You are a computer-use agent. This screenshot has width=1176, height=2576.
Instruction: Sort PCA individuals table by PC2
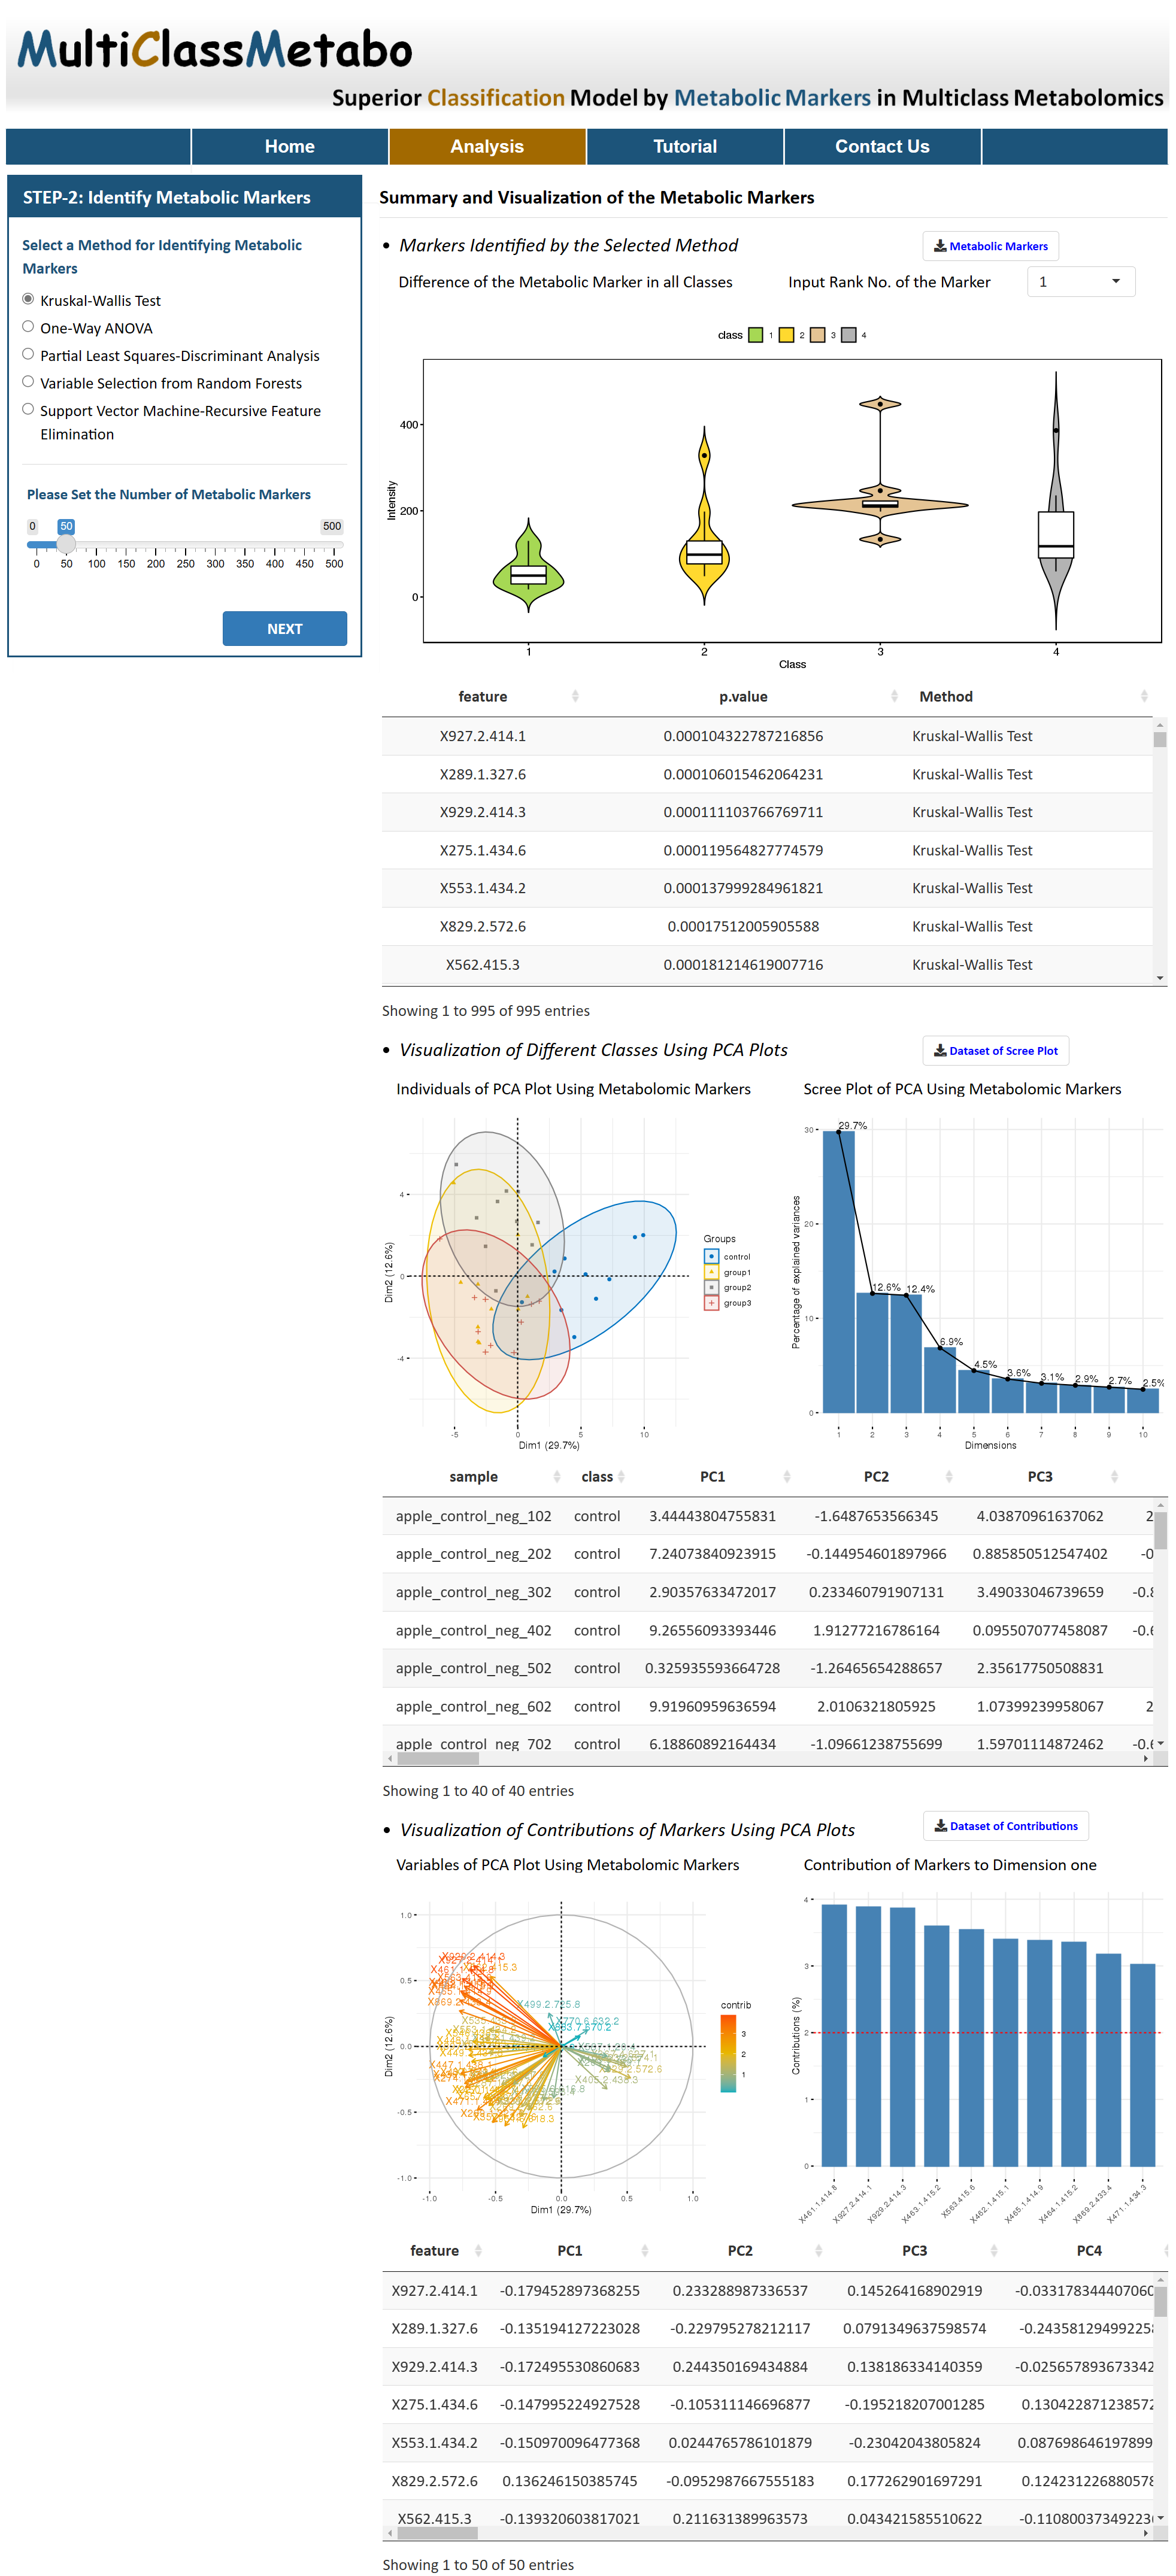click(x=876, y=1476)
